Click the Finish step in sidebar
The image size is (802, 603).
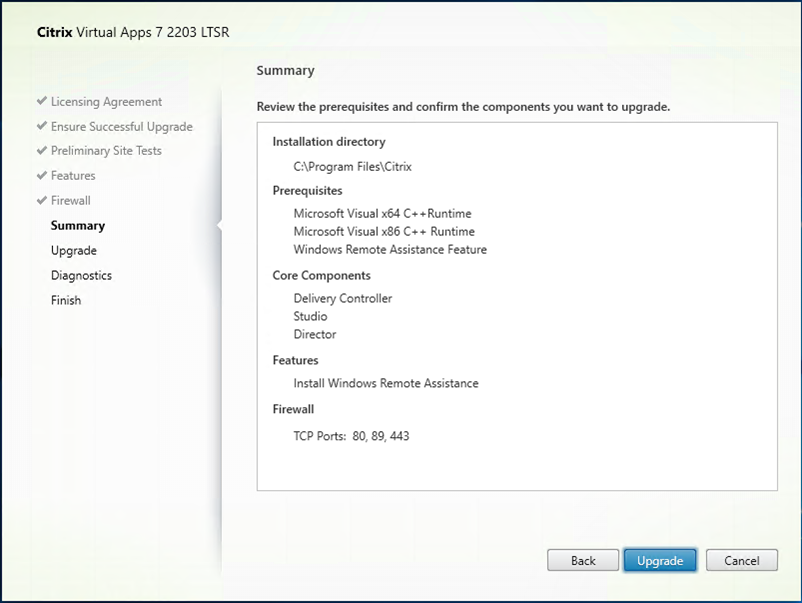point(66,301)
